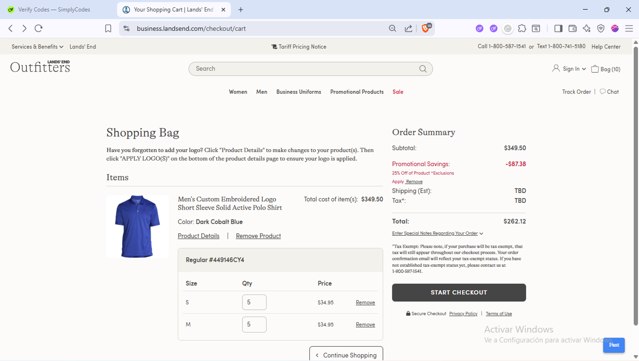The image size is (639, 361).
Task: Open the Men menu
Action: (x=262, y=92)
